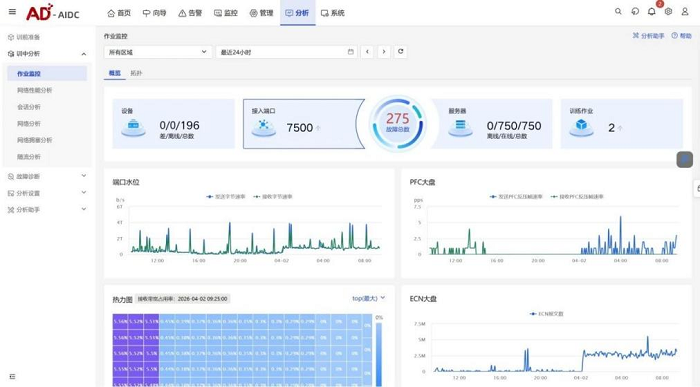Open 系统 system in top navigation
The height and width of the screenshot is (387, 700).
[x=333, y=13]
